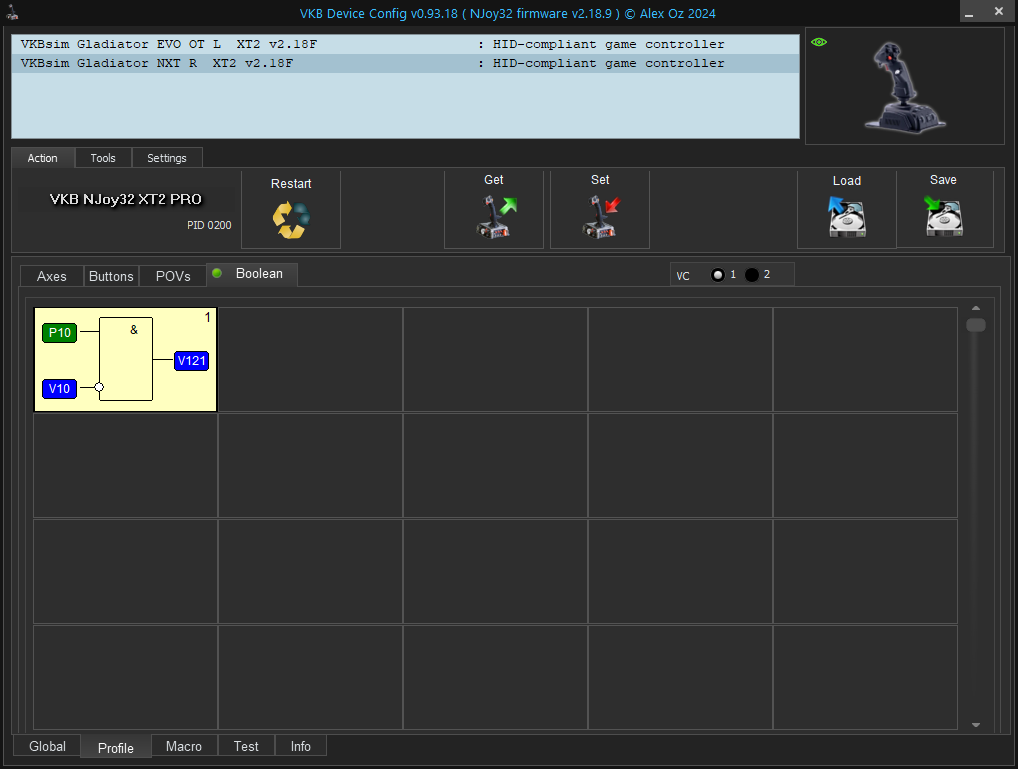Click the AND gate symbol

click(126, 359)
